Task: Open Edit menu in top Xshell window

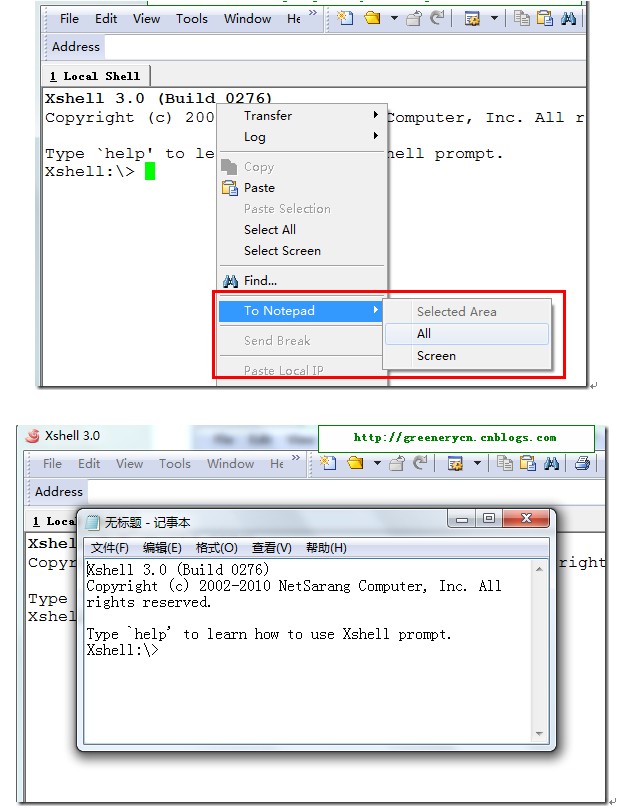Action: tap(106, 19)
